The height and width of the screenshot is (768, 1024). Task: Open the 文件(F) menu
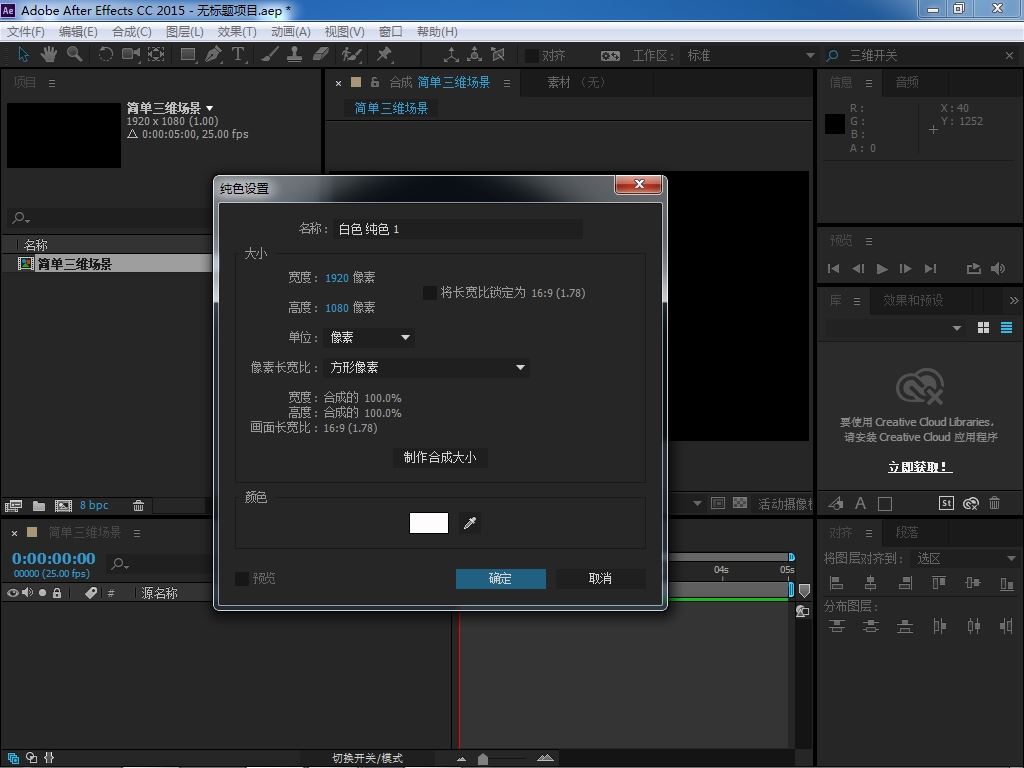(x=25, y=31)
